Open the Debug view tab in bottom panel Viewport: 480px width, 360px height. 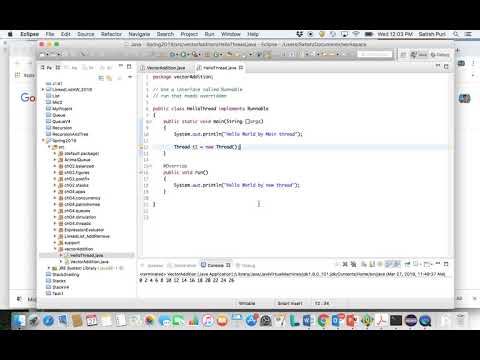pos(246,265)
